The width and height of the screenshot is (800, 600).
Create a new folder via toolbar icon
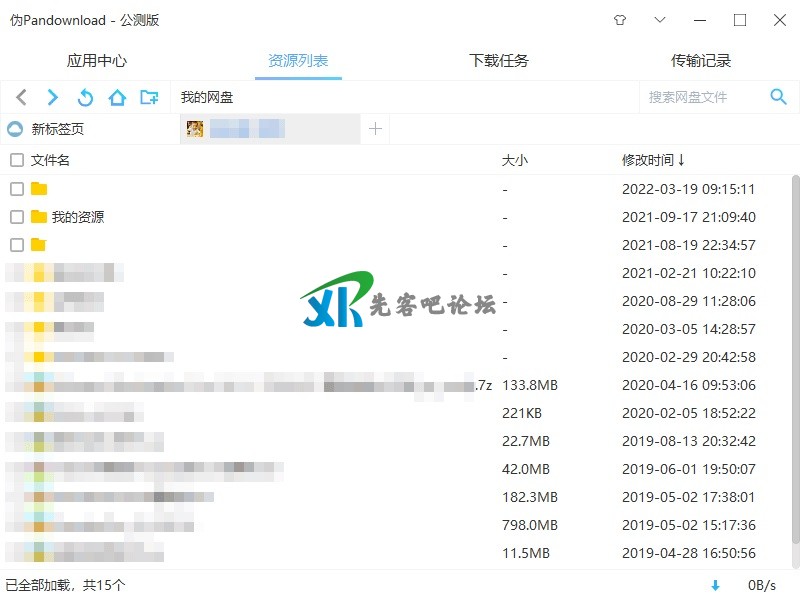coord(149,97)
